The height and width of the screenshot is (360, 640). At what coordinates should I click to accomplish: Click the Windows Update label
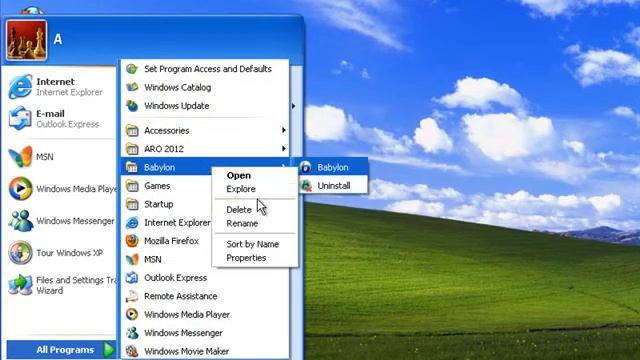pyautogui.click(x=177, y=106)
